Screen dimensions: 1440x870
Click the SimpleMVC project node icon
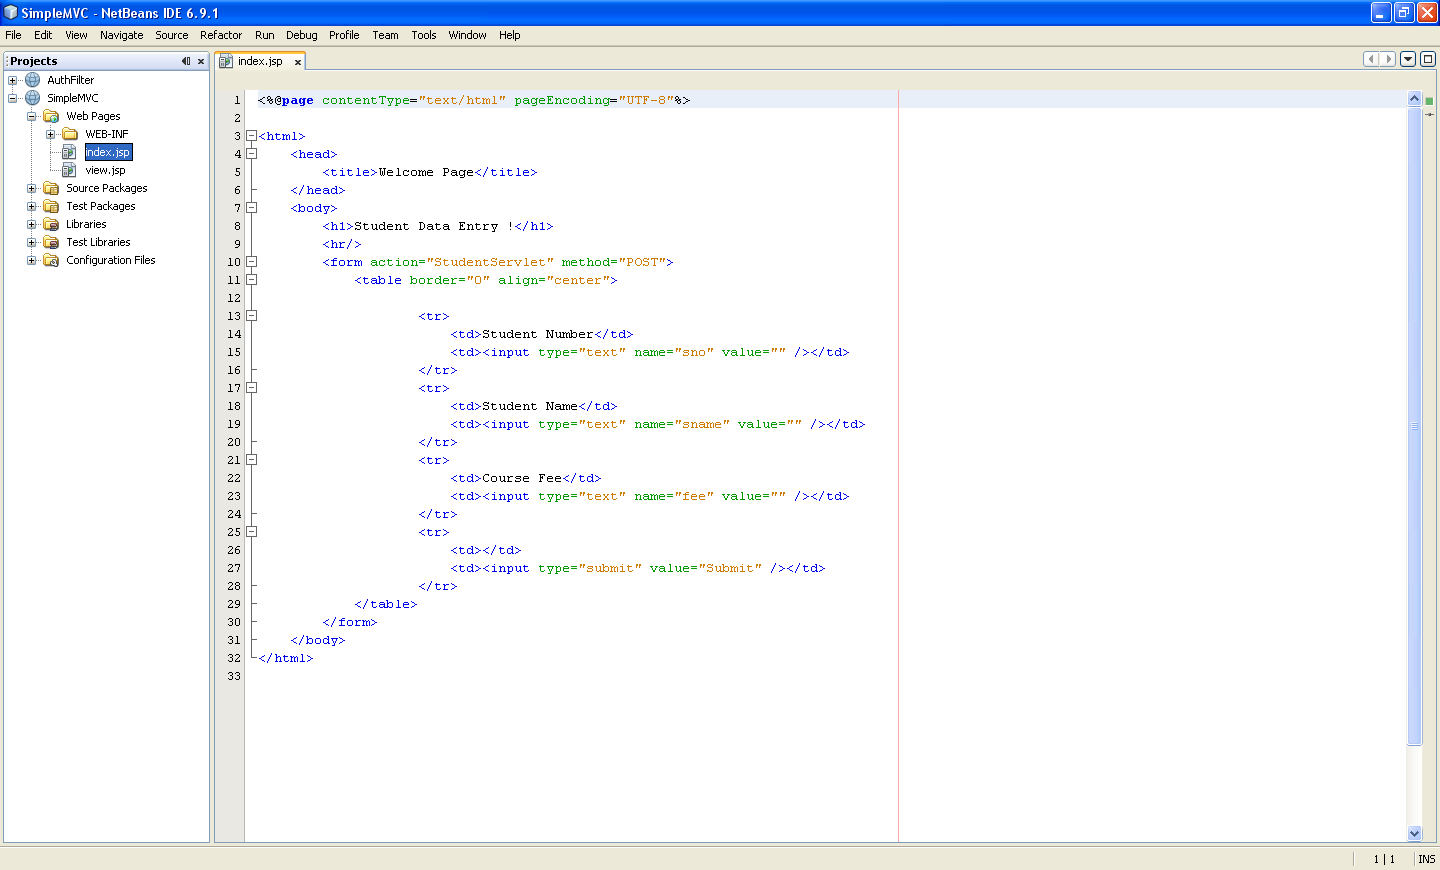click(30, 97)
